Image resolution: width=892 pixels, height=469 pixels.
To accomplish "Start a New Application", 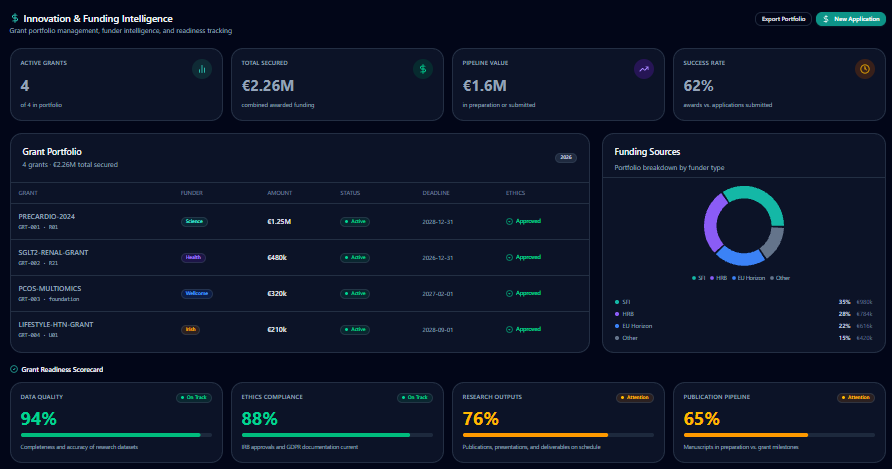I will click(x=851, y=19).
